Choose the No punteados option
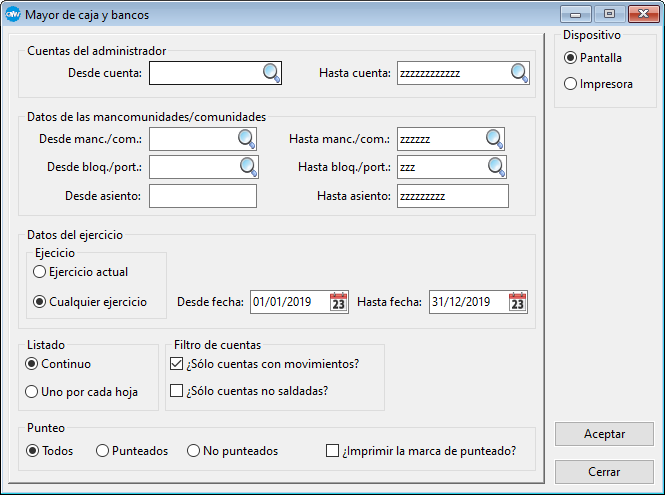 coord(193,451)
